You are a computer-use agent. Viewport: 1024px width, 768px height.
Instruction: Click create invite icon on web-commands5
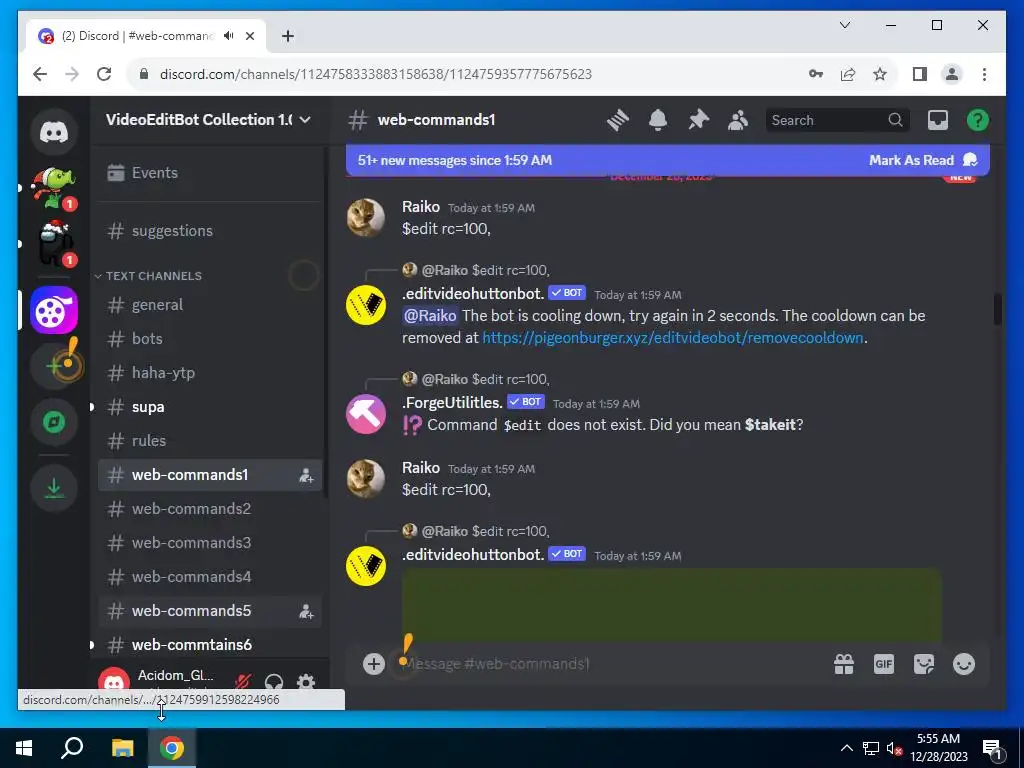pyautogui.click(x=306, y=611)
